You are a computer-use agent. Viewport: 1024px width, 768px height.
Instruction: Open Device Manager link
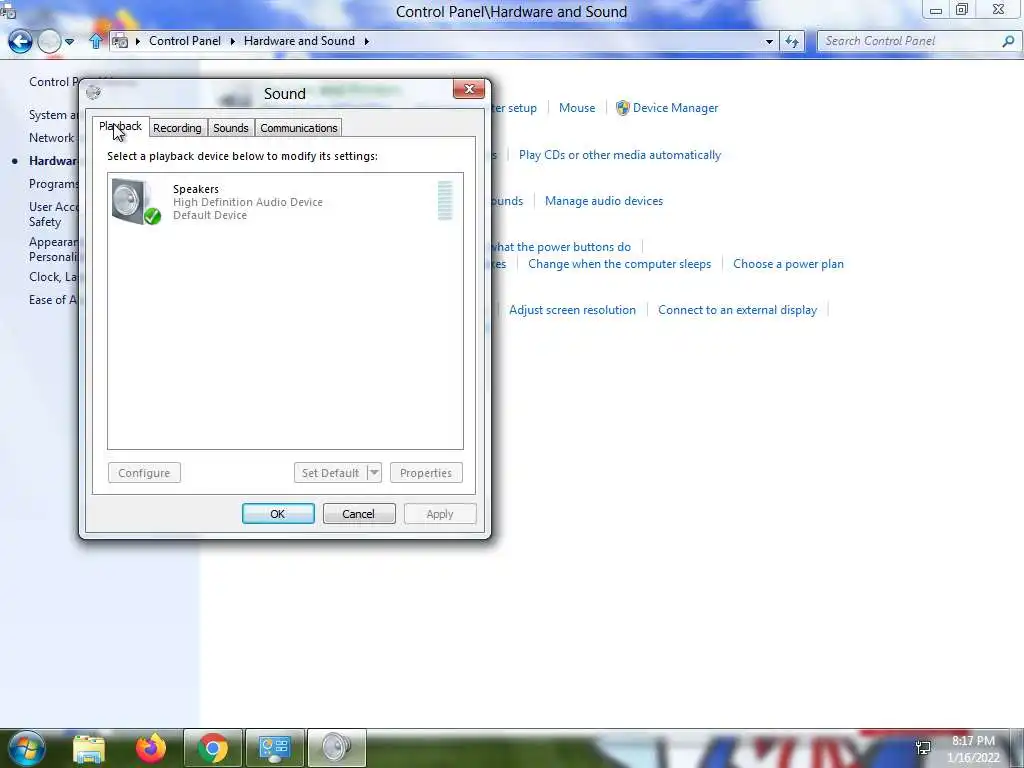click(x=675, y=108)
